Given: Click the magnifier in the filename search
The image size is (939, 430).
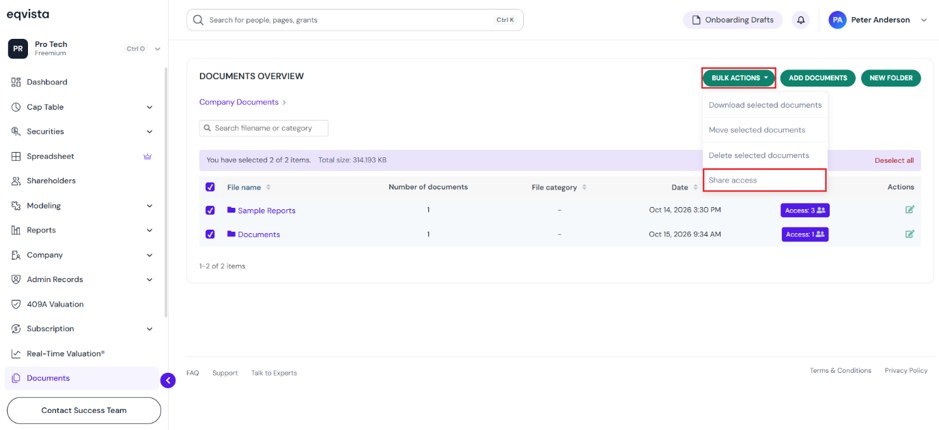Looking at the screenshot, I should pyautogui.click(x=208, y=128).
